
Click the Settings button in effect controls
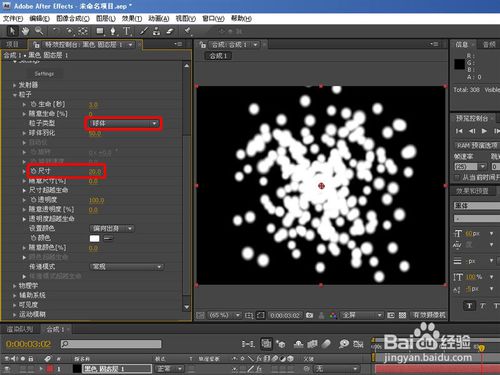click(x=44, y=74)
